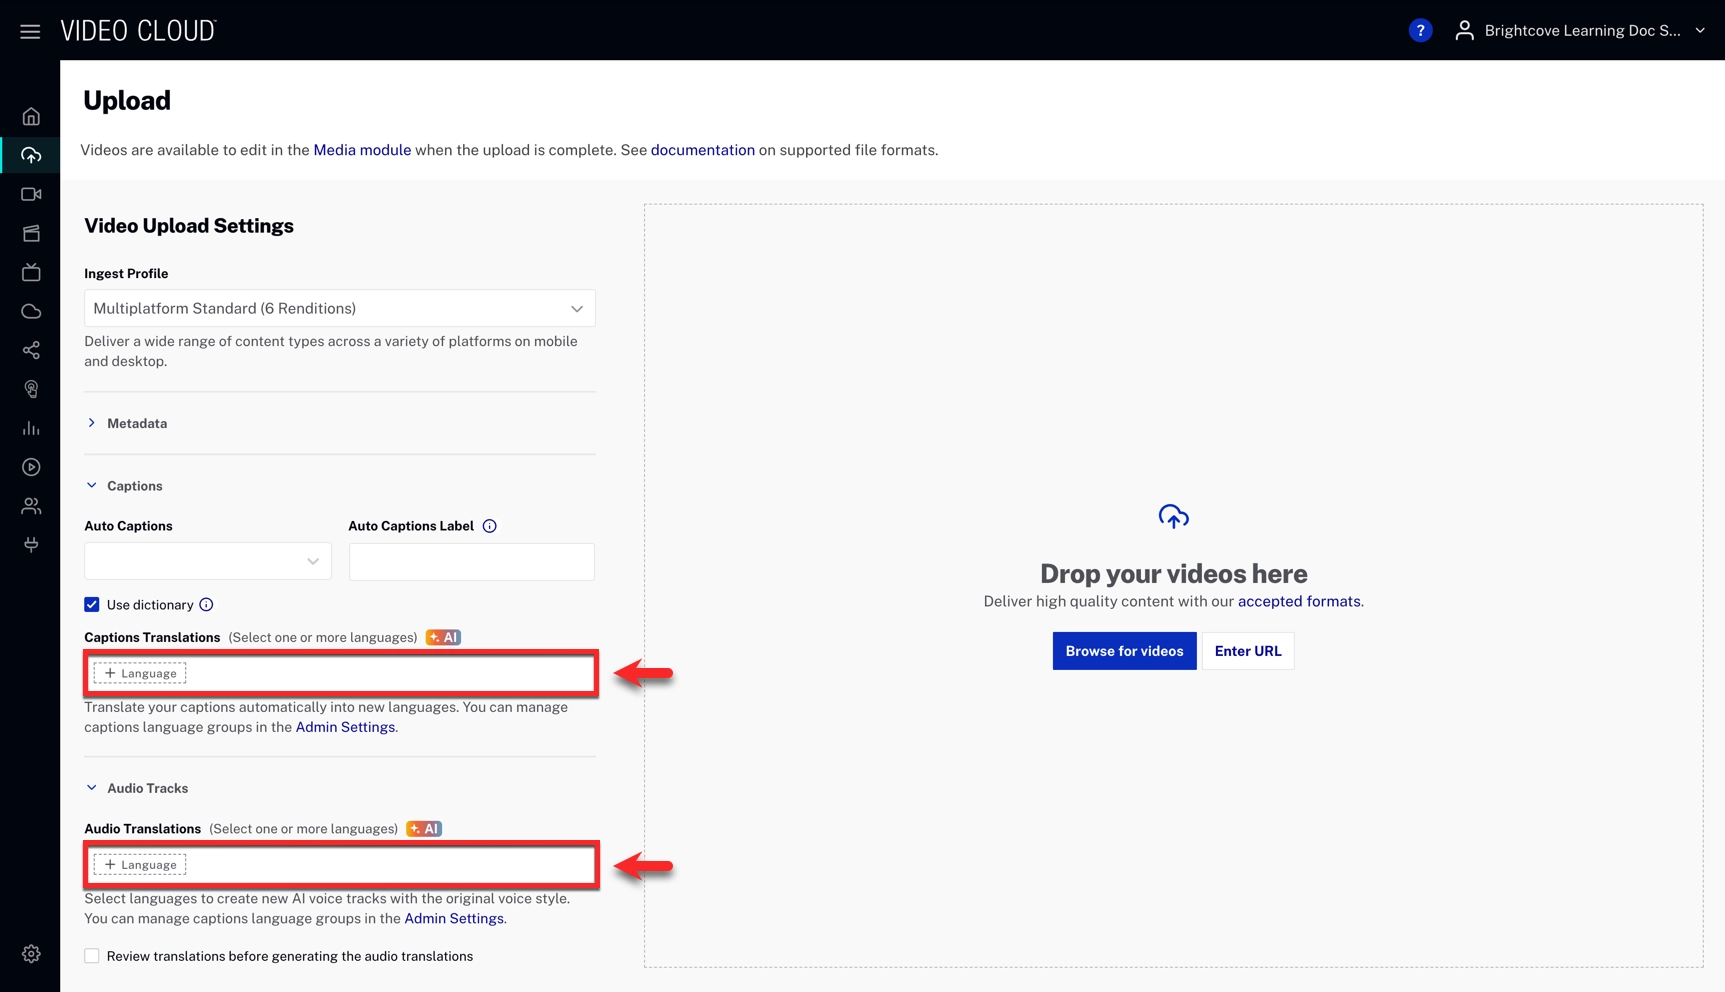This screenshot has width=1725, height=992.
Task: Open the Auto Captions dropdown
Action: tap(207, 562)
